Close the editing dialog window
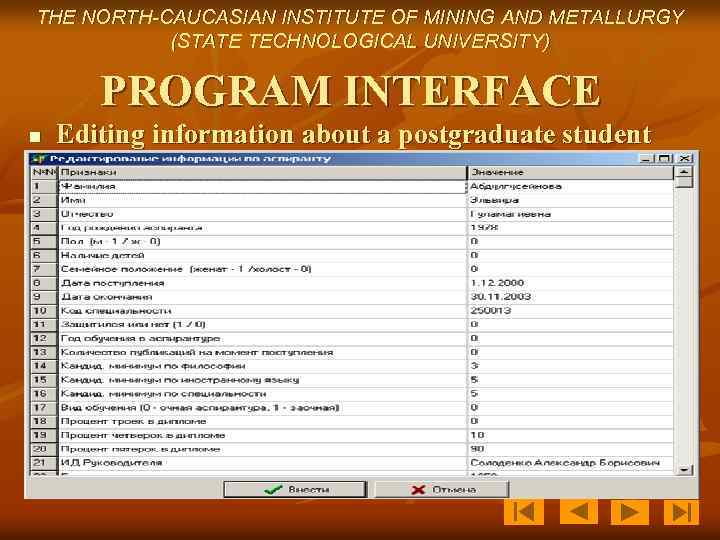720x540 pixels. click(x=684, y=158)
